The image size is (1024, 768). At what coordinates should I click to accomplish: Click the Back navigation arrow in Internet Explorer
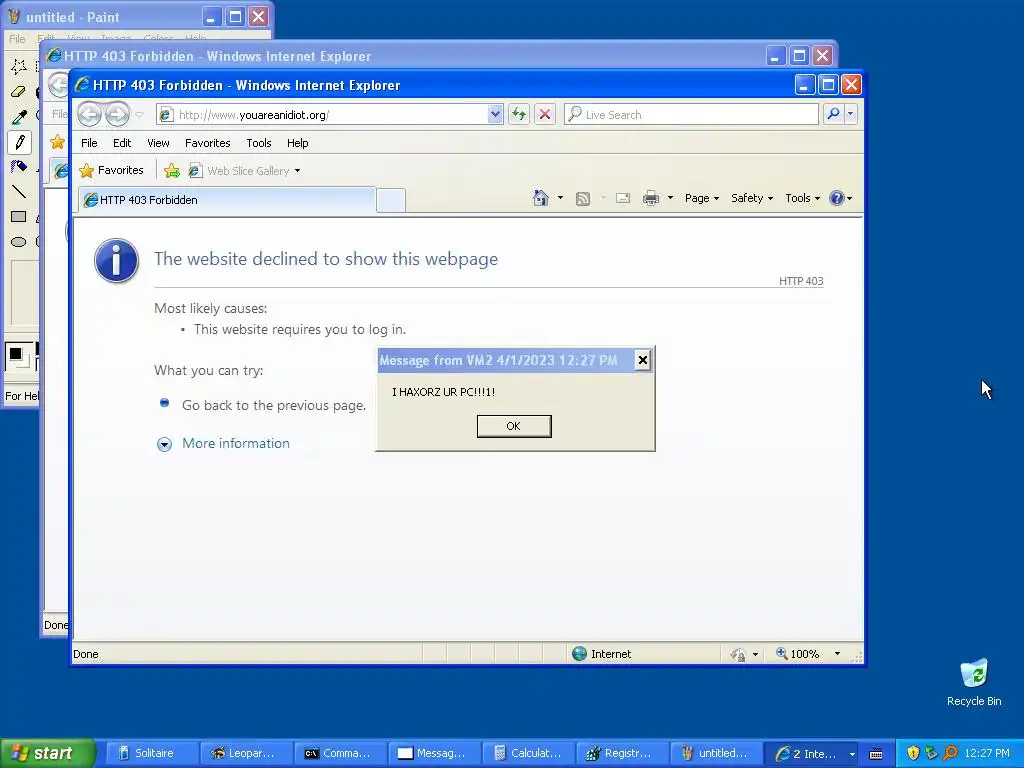[x=89, y=114]
